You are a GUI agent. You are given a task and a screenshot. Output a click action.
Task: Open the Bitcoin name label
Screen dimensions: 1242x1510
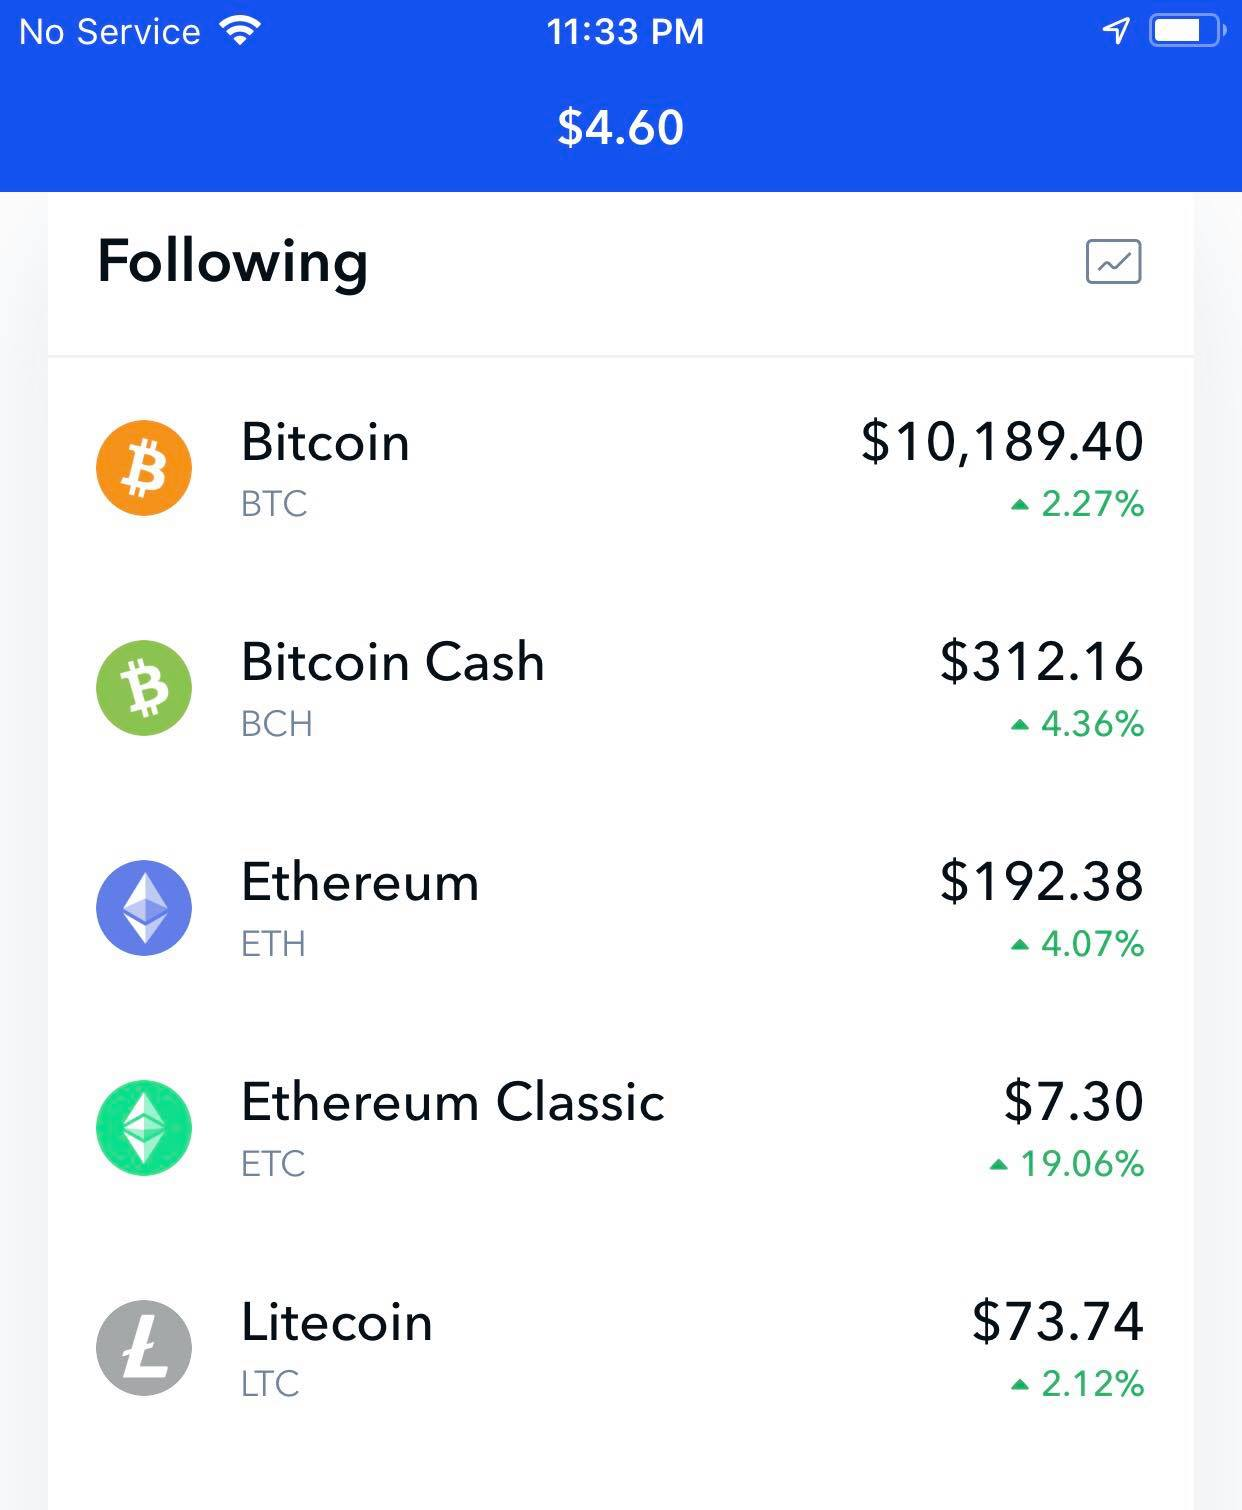pos(325,442)
